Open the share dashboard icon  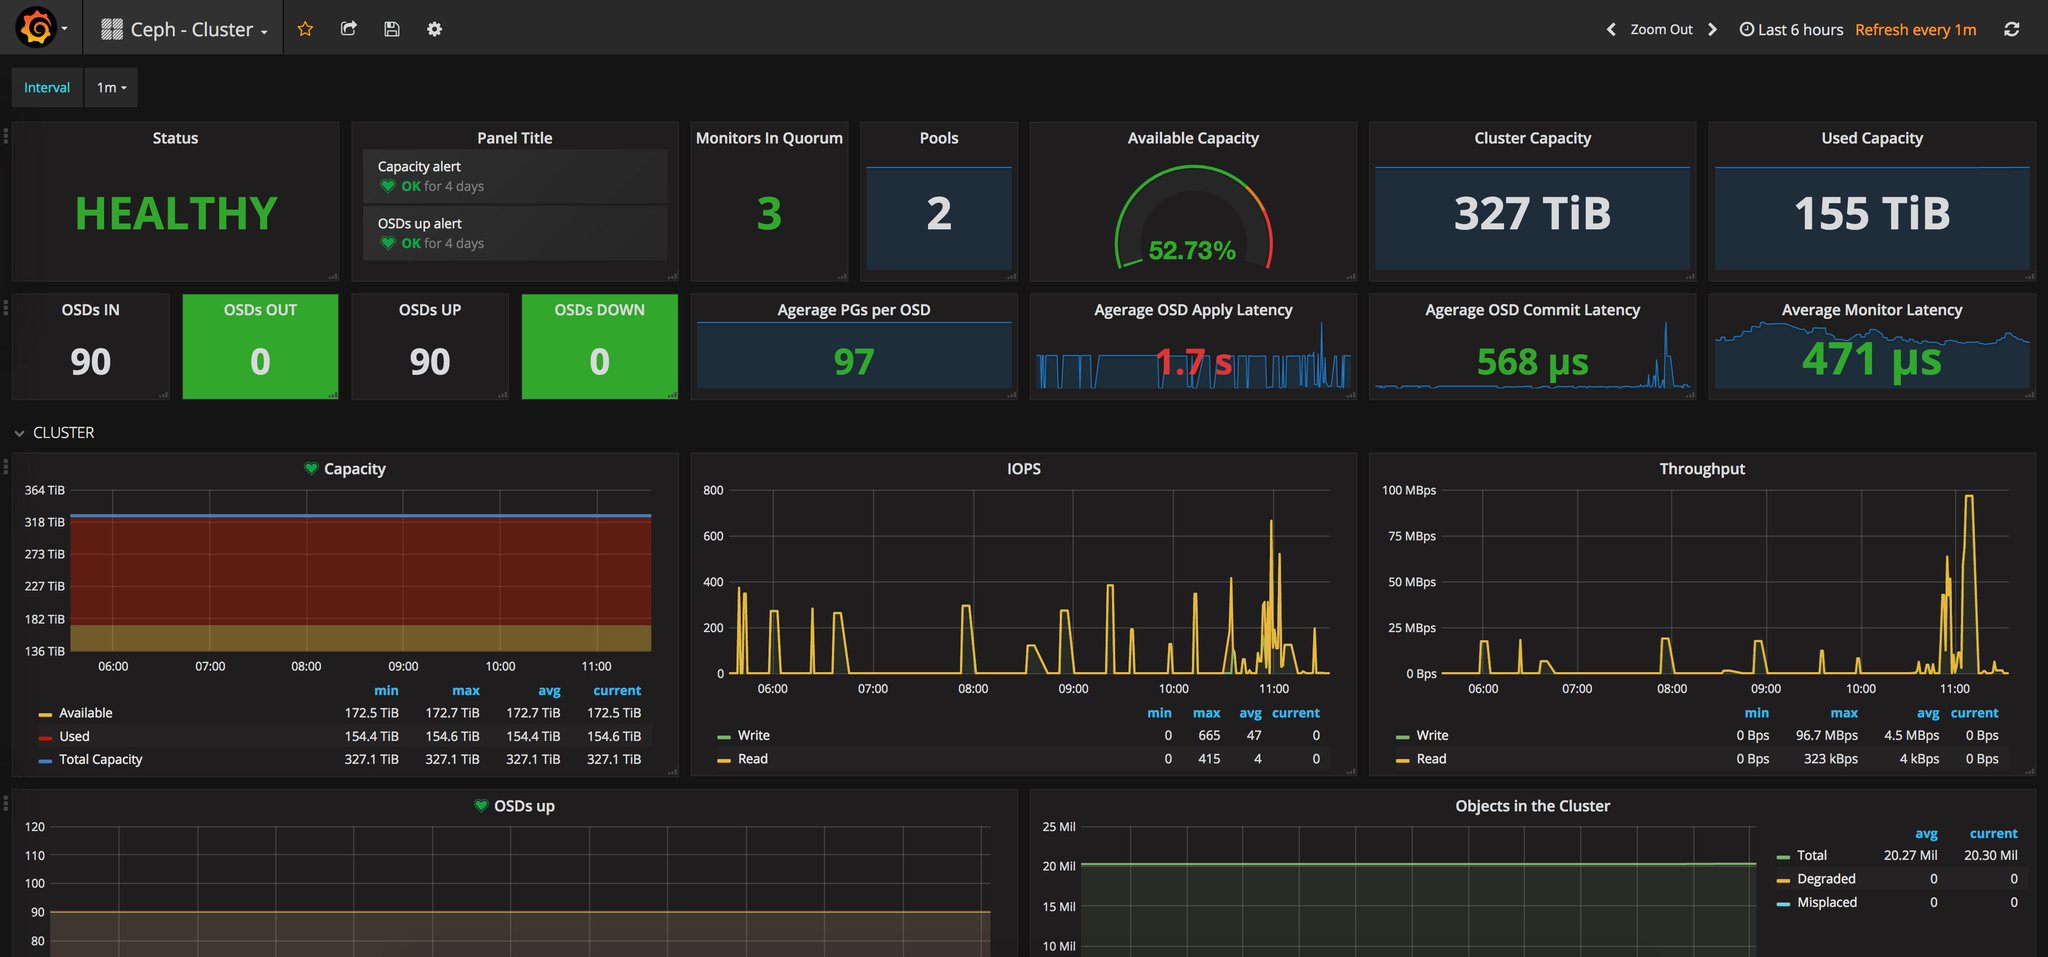348,29
